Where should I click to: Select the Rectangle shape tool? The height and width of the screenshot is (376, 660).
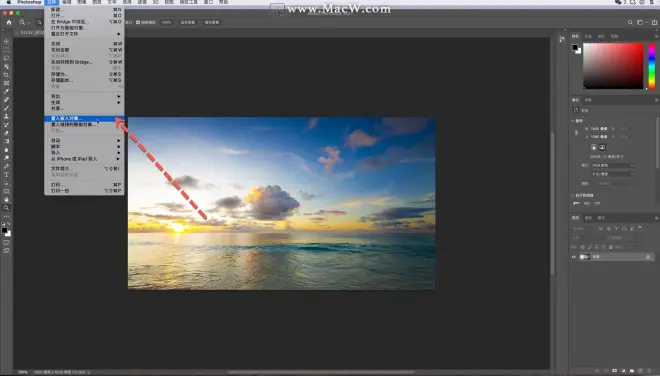pyautogui.click(x=6, y=191)
